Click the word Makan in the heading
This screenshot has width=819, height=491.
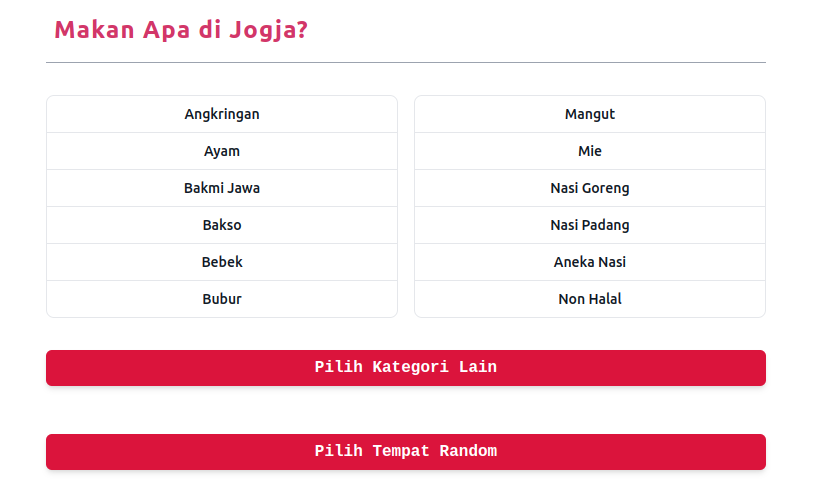(x=93, y=31)
